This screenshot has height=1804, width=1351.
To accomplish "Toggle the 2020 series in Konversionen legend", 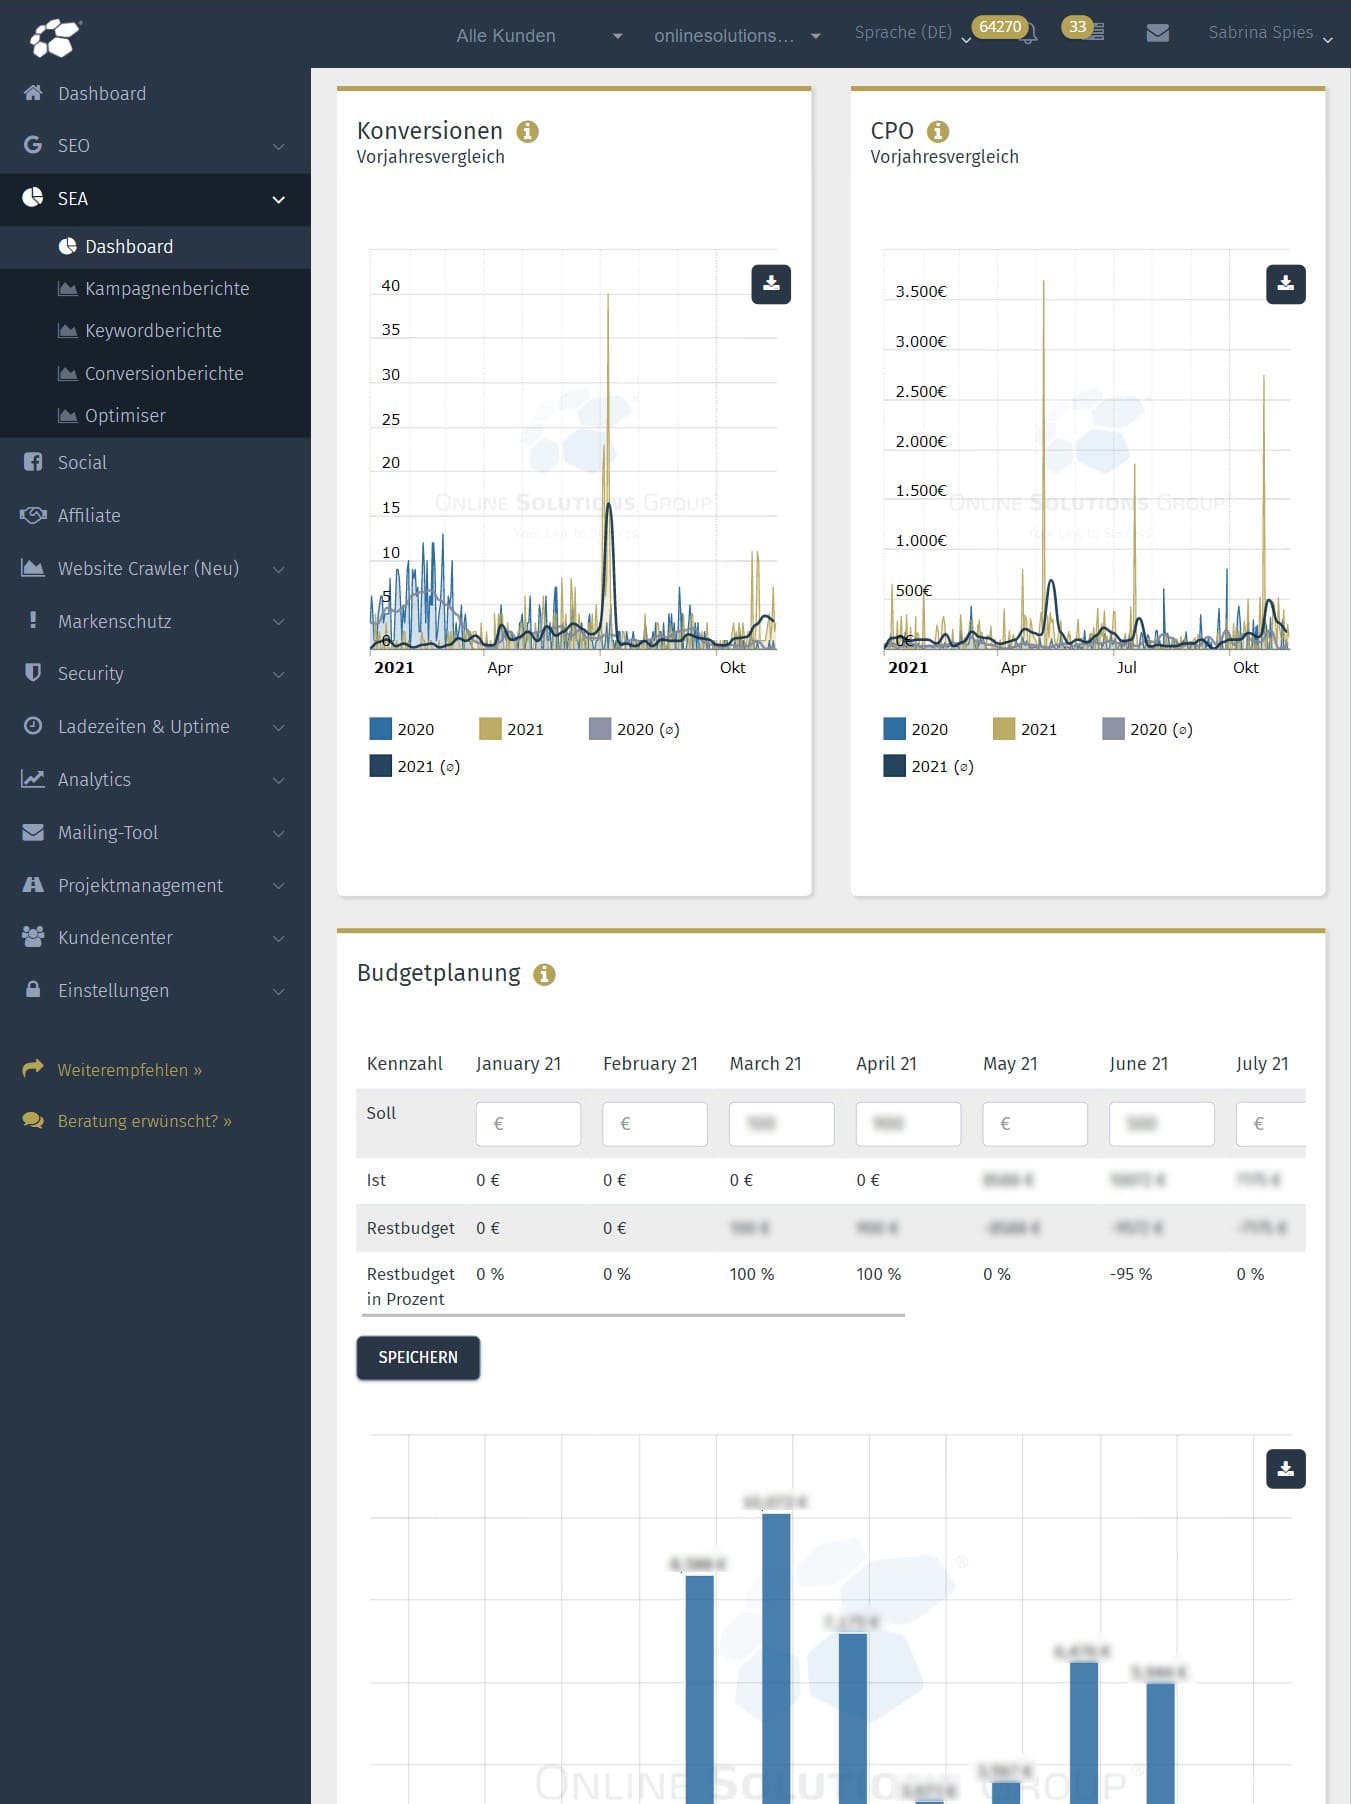I will [402, 729].
